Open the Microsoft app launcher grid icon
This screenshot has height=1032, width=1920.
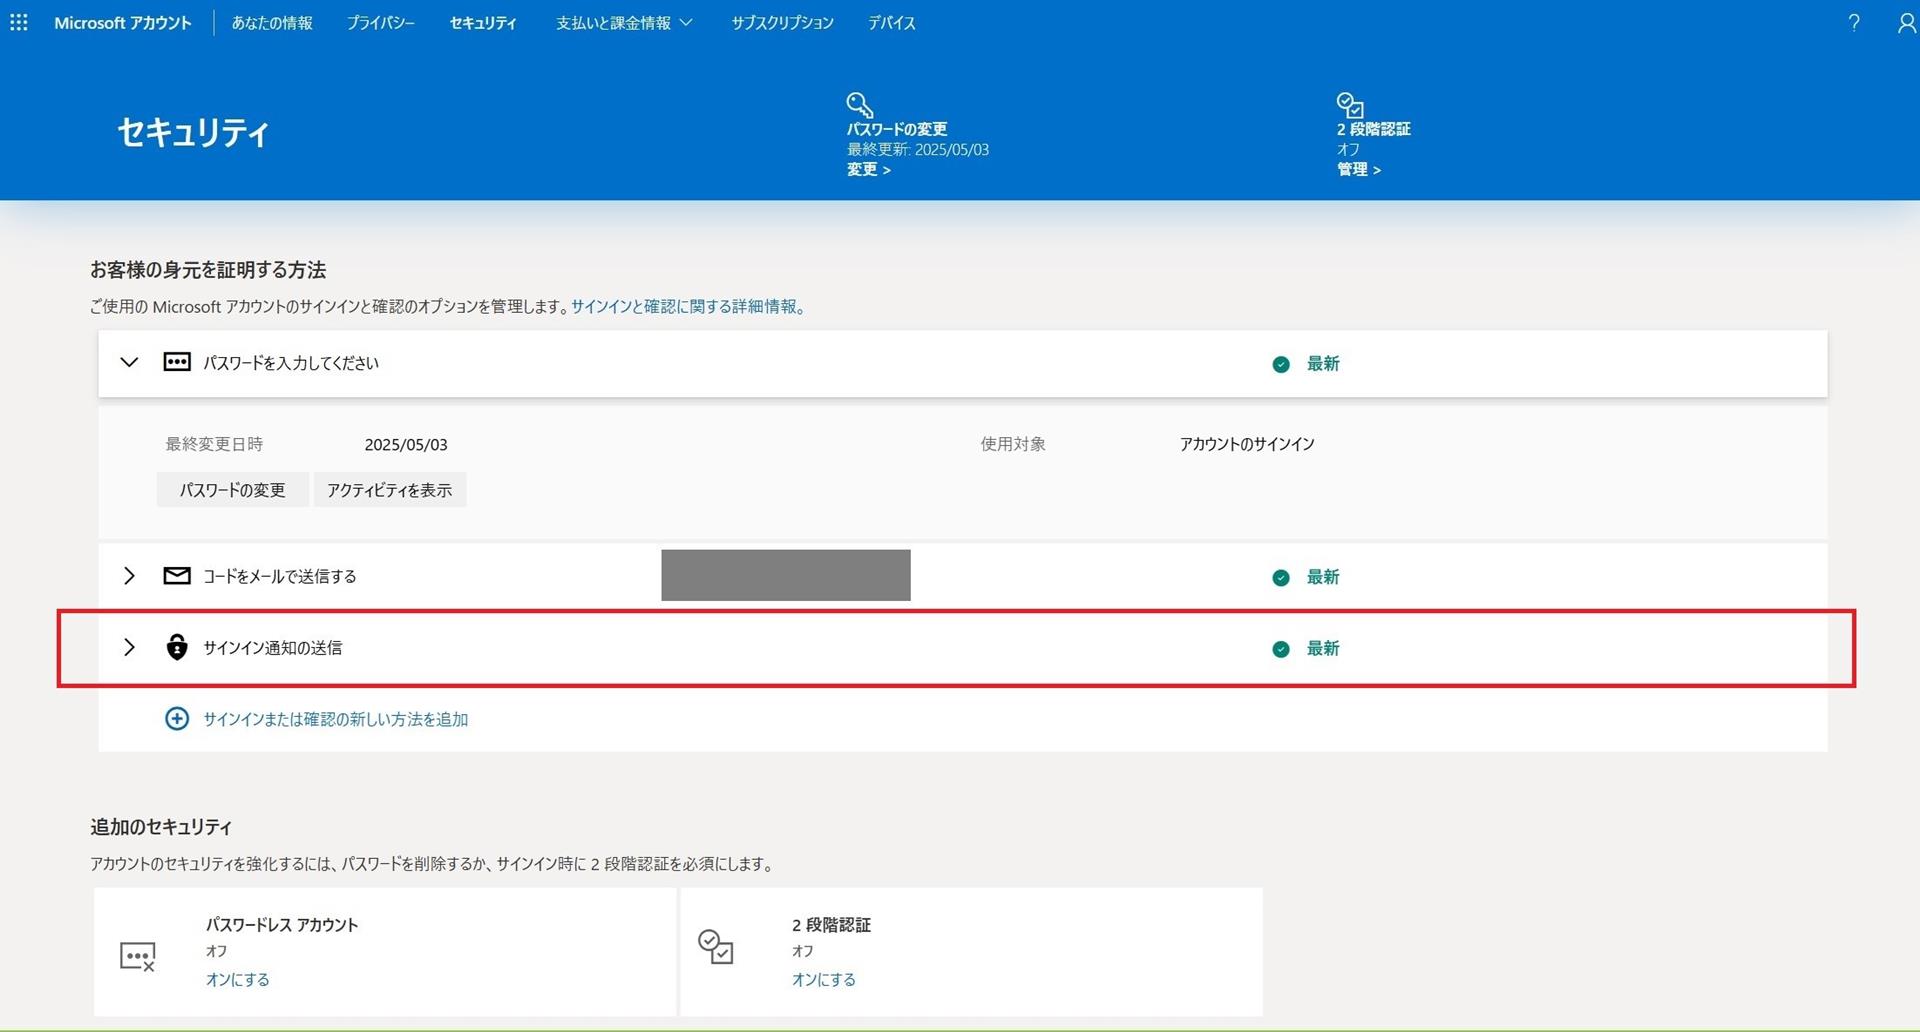[18, 22]
